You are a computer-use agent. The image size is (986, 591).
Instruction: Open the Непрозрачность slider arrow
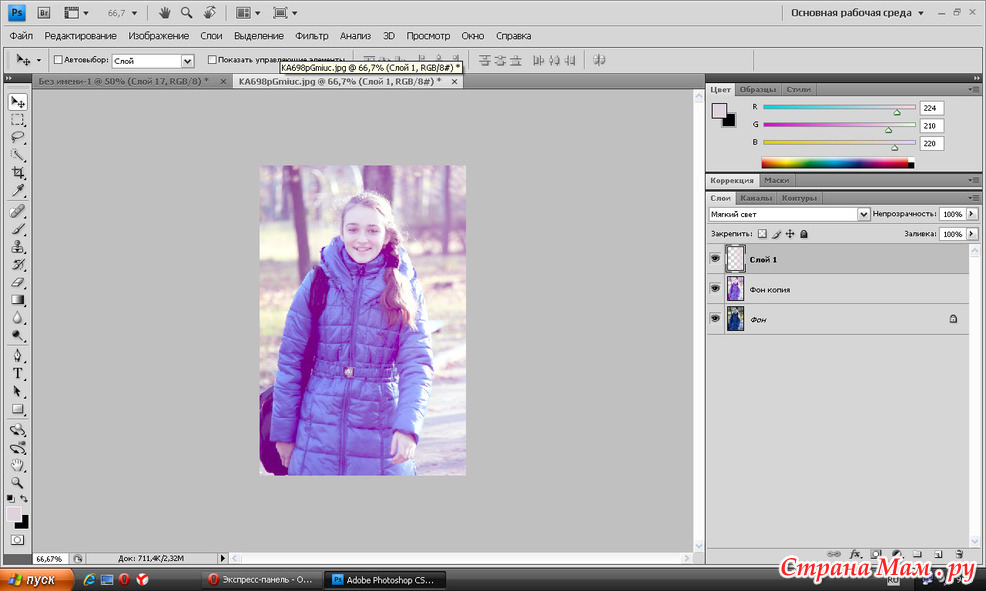click(x=972, y=214)
